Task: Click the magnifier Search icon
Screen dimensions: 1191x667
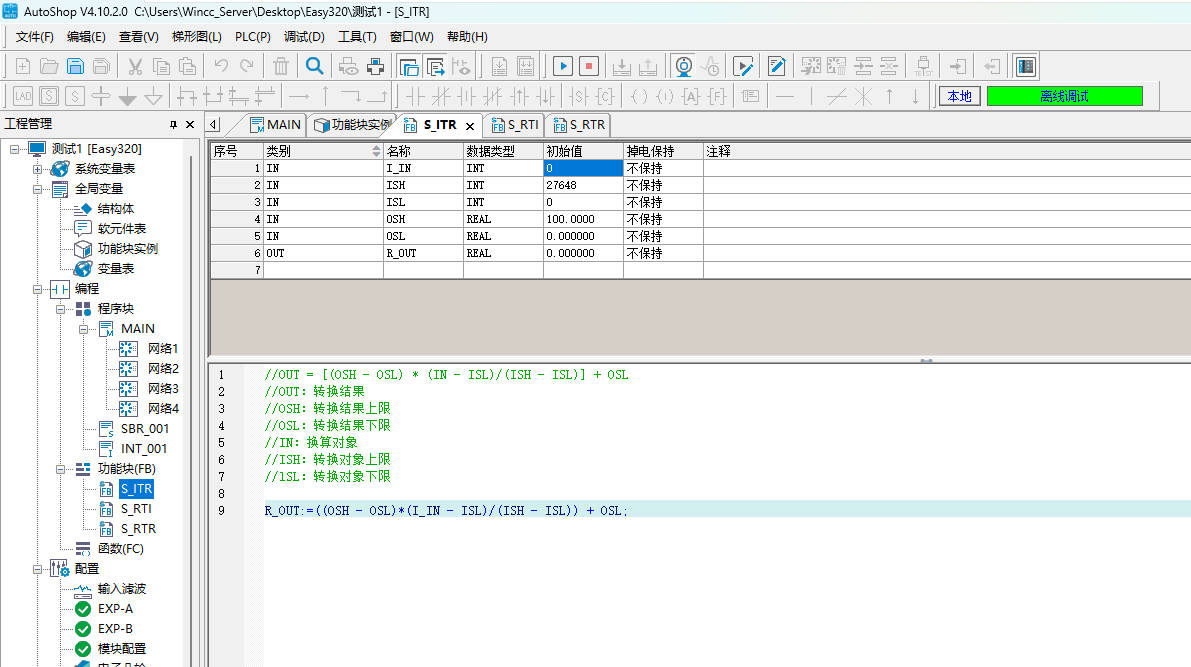Action: (x=314, y=67)
